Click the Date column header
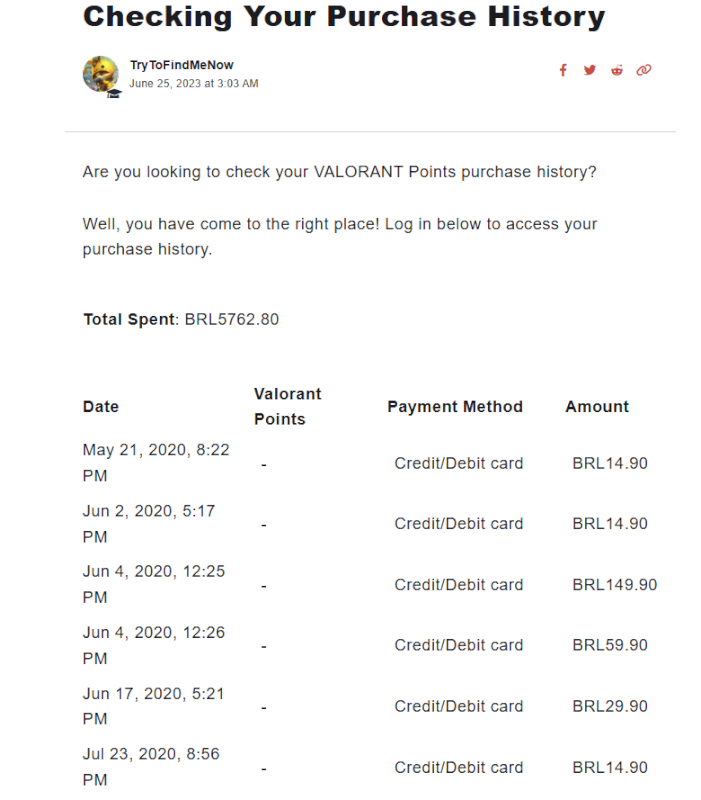701x800 pixels. coord(101,407)
